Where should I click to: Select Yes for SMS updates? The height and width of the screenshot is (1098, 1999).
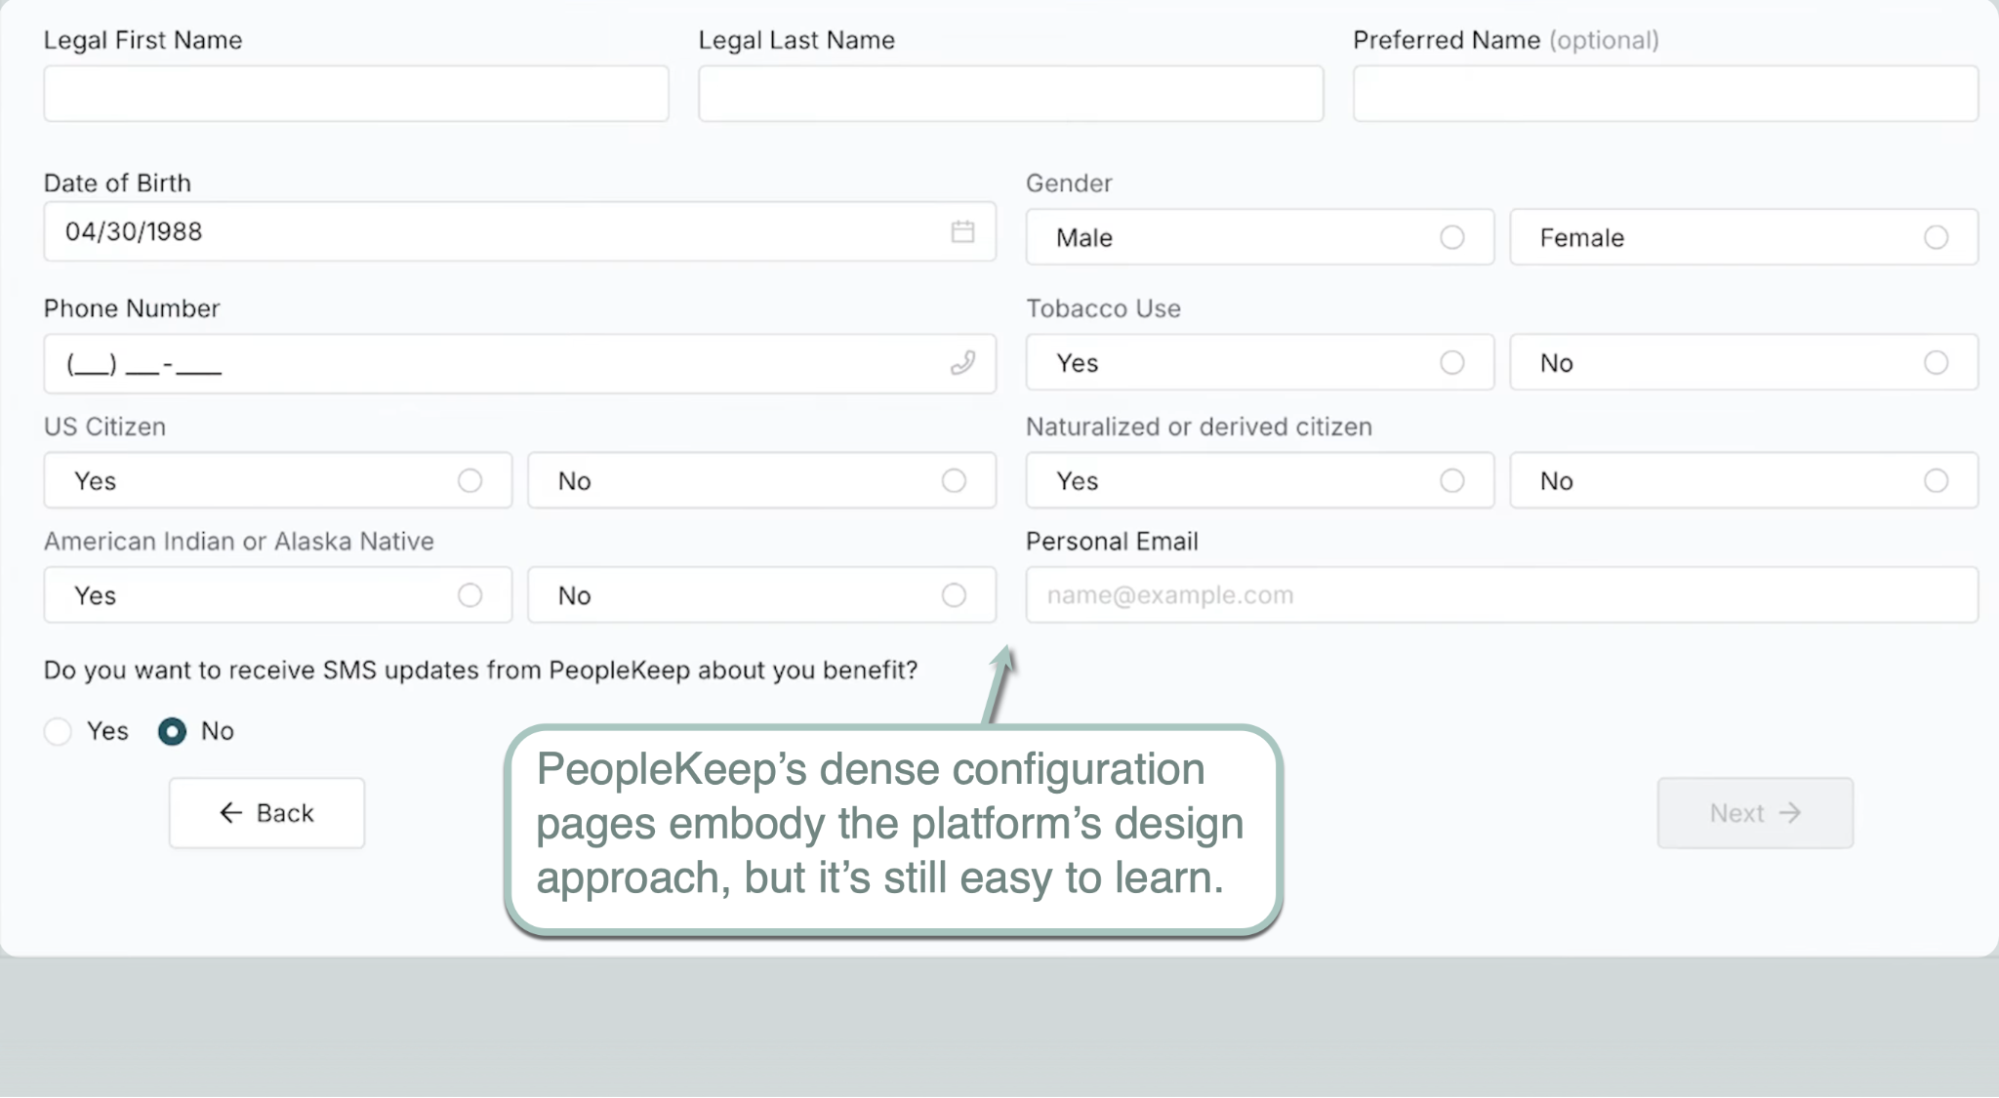tap(58, 732)
